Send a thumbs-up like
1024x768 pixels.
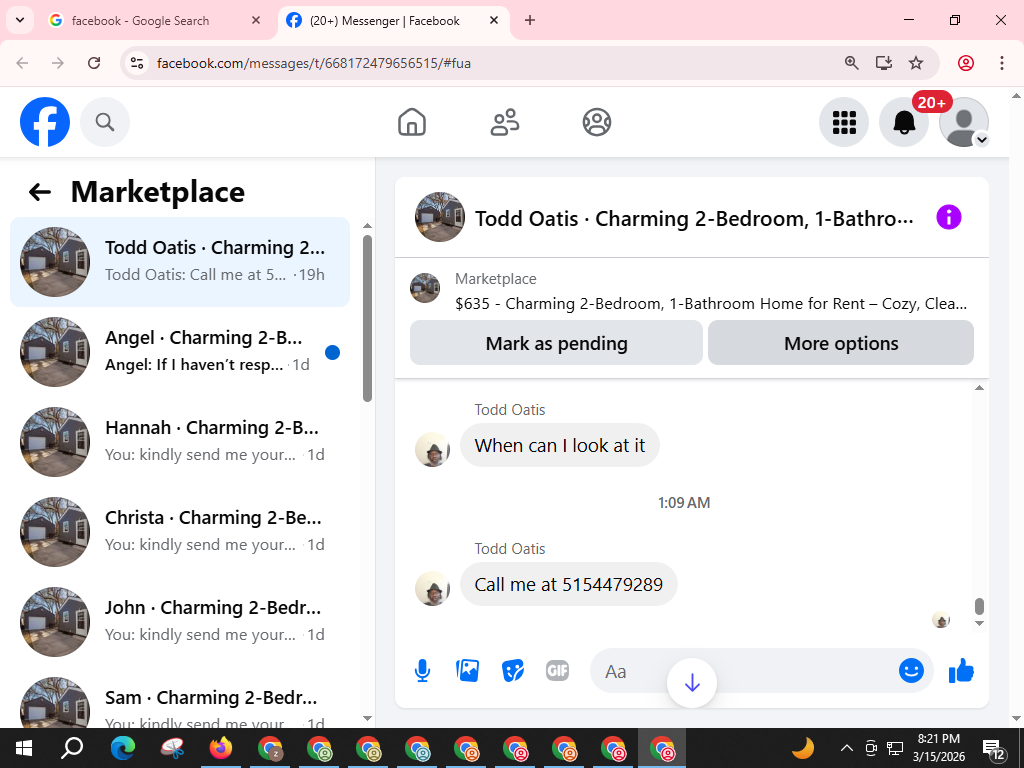[x=961, y=671]
